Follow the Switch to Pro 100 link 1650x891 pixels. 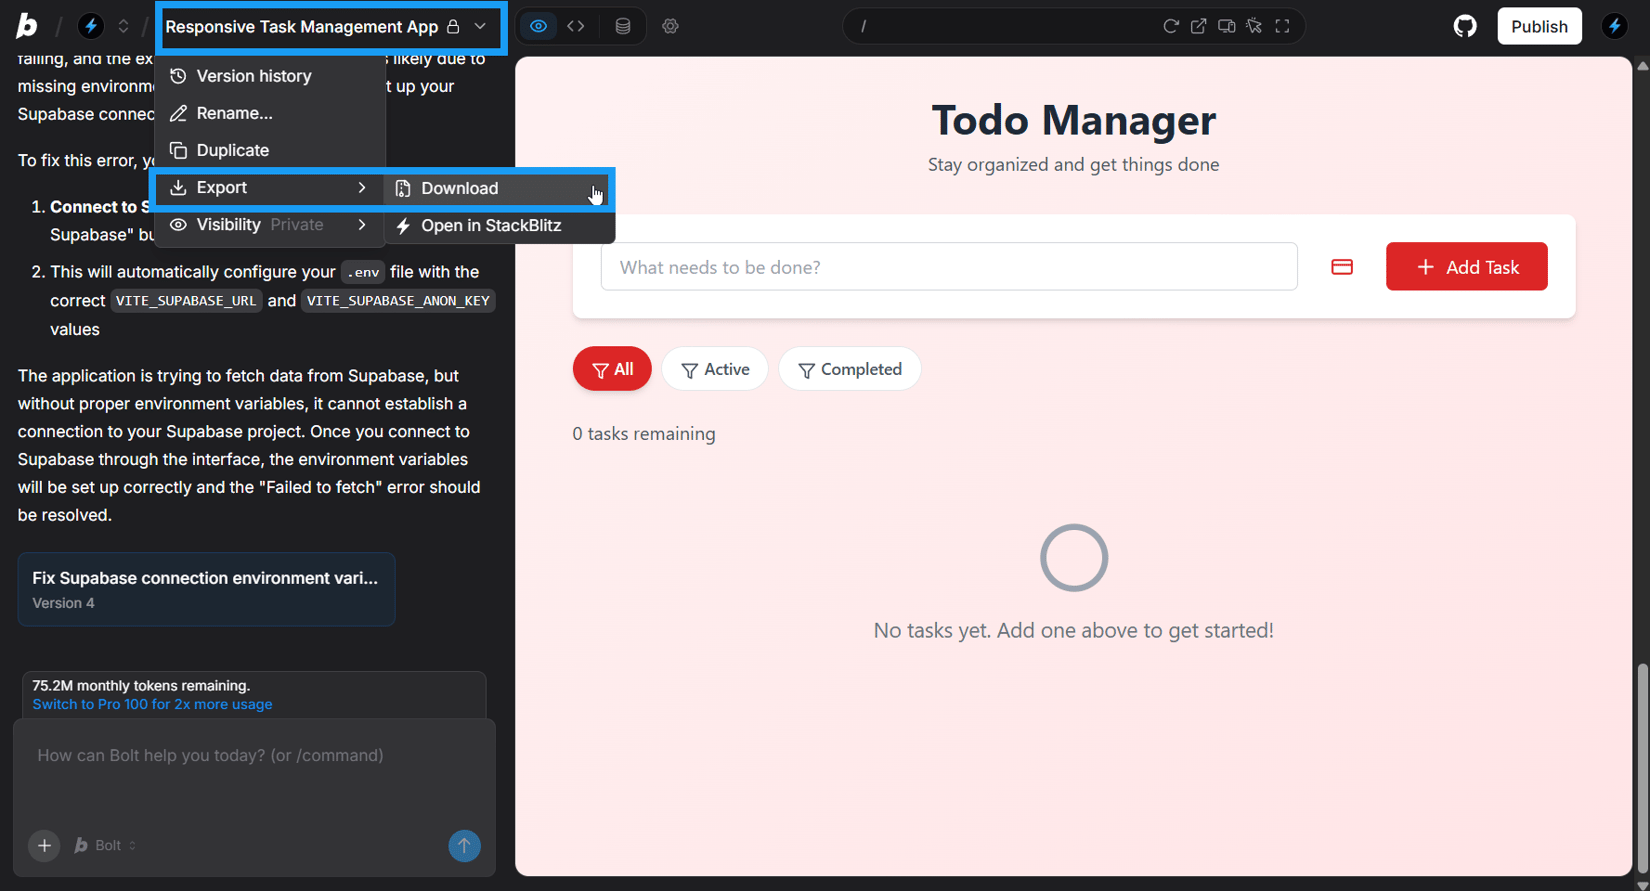152,704
